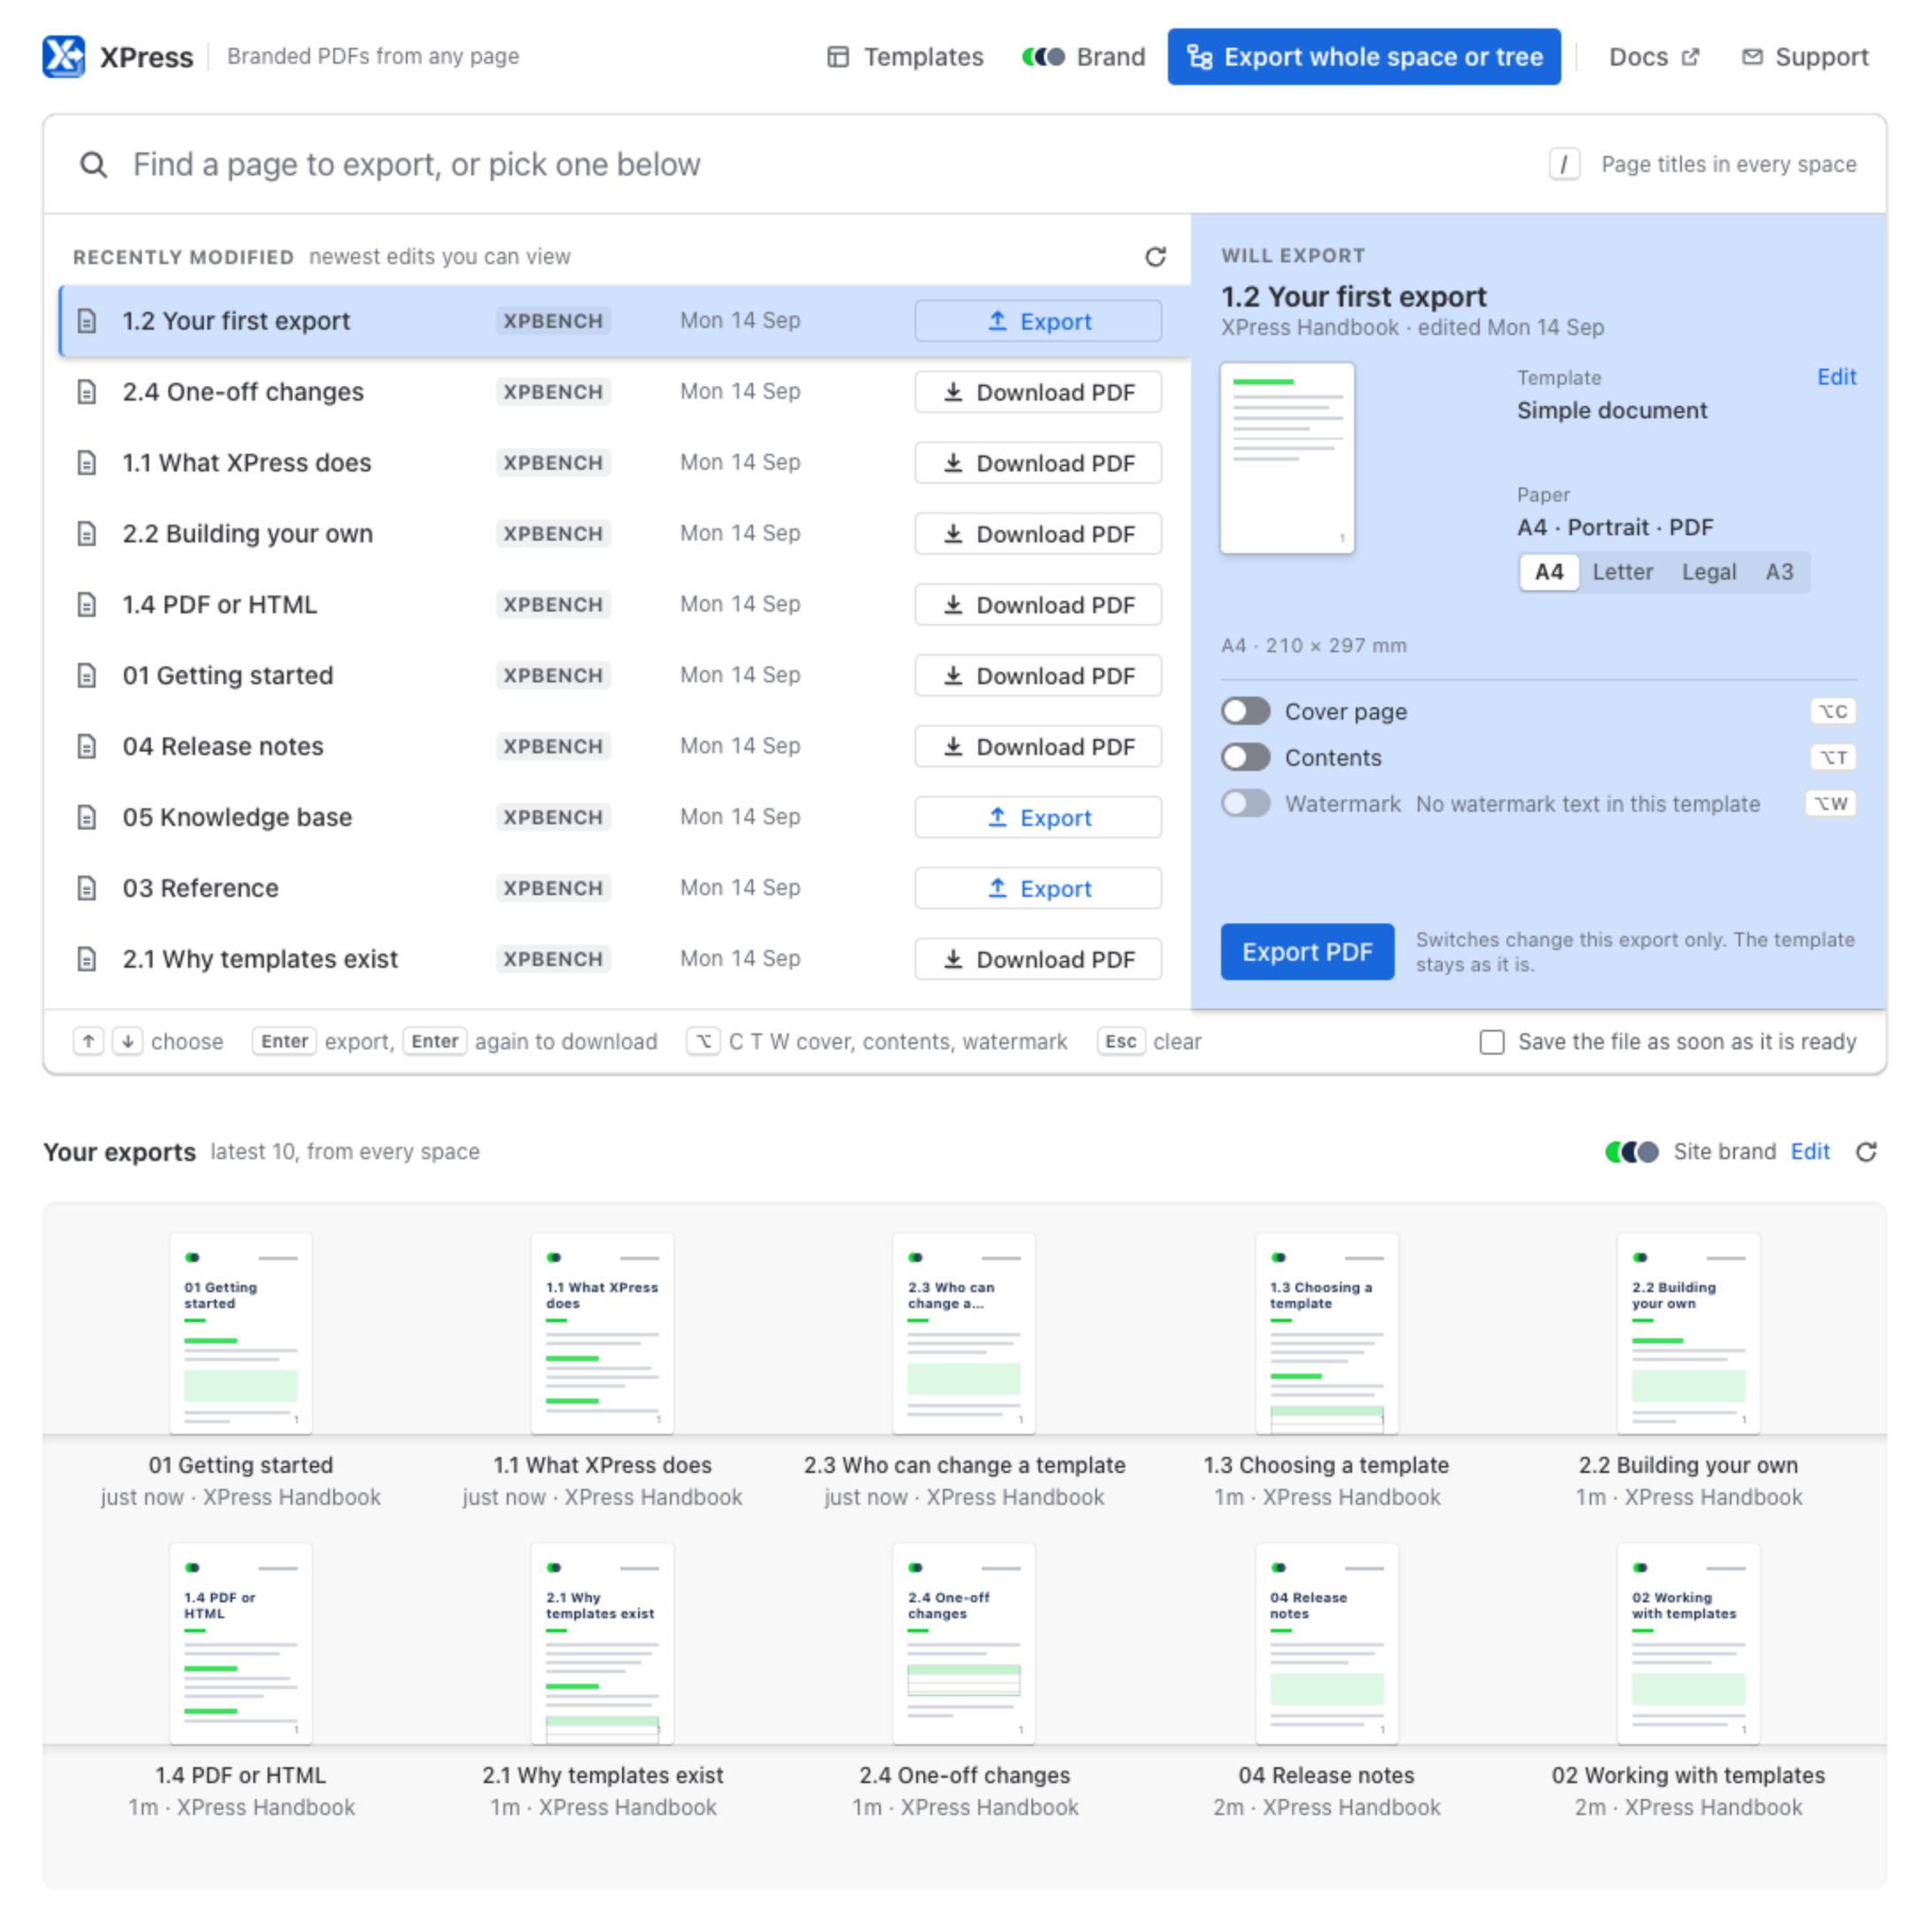Open the Brand menu item
The width and height of the screenshot is (1930, 1932).
click(1083, 57)
